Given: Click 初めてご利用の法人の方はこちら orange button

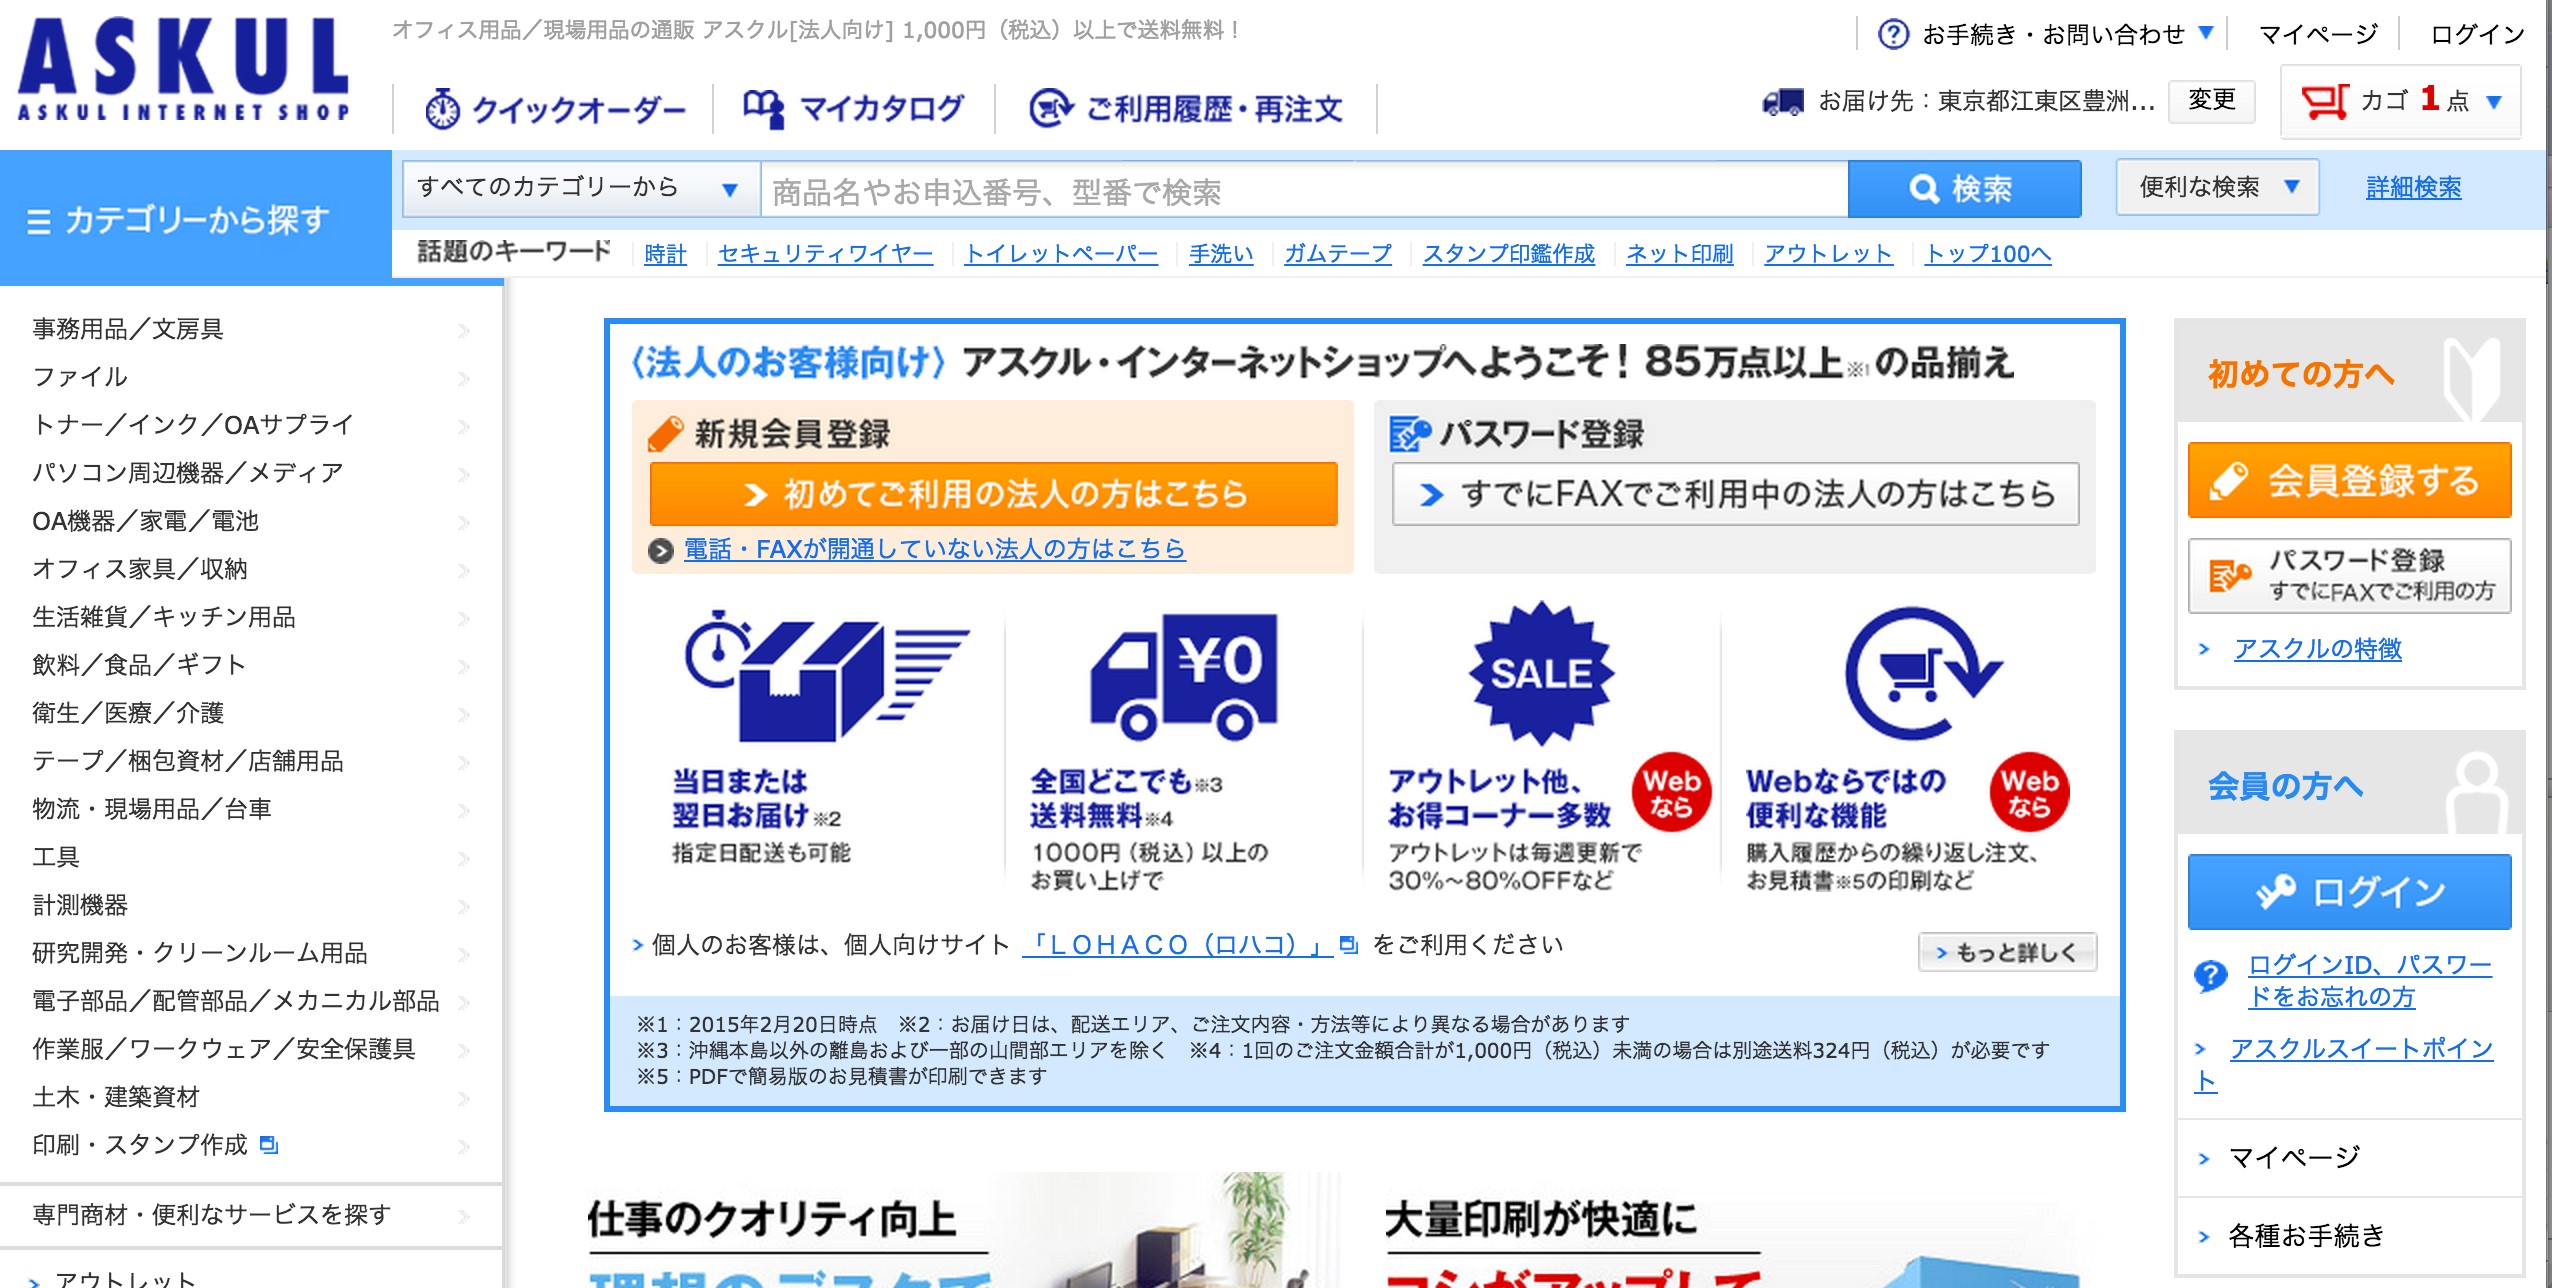Looking at the screenshot, I should pos(993,494).
